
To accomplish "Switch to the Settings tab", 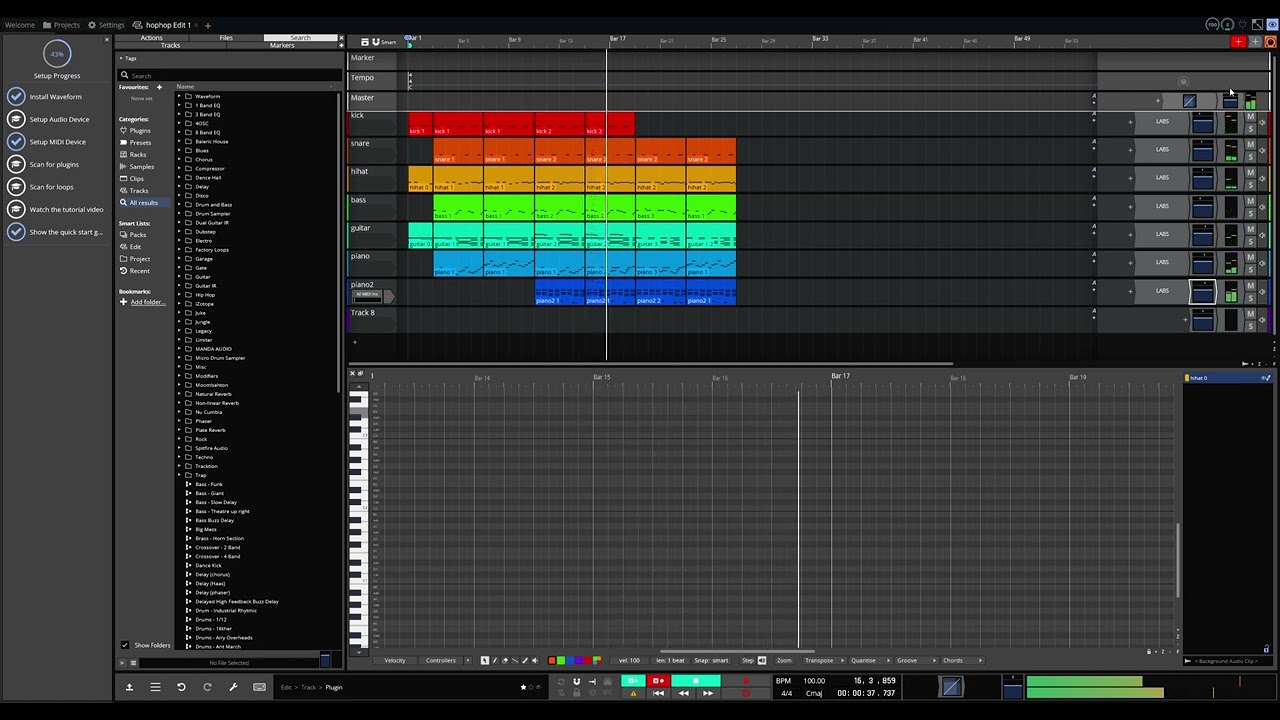I will [x=106, y=25].
